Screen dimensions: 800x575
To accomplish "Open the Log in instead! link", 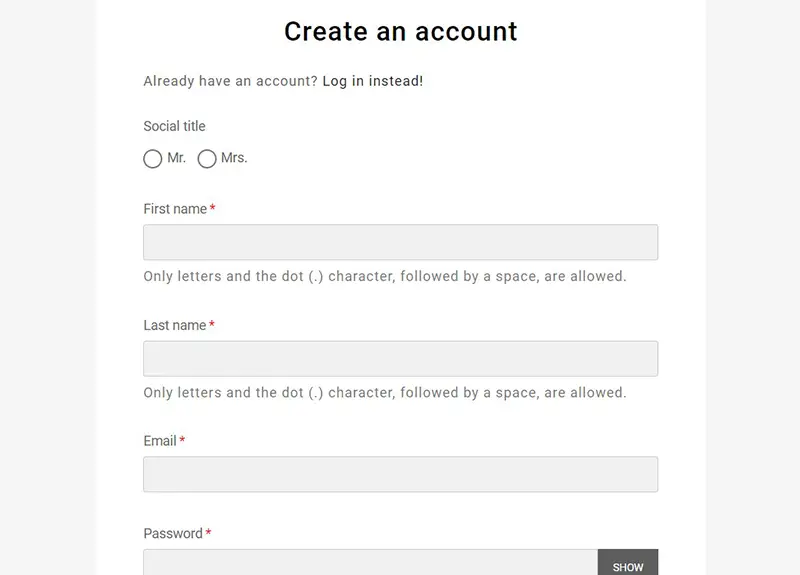I will 372,81.
